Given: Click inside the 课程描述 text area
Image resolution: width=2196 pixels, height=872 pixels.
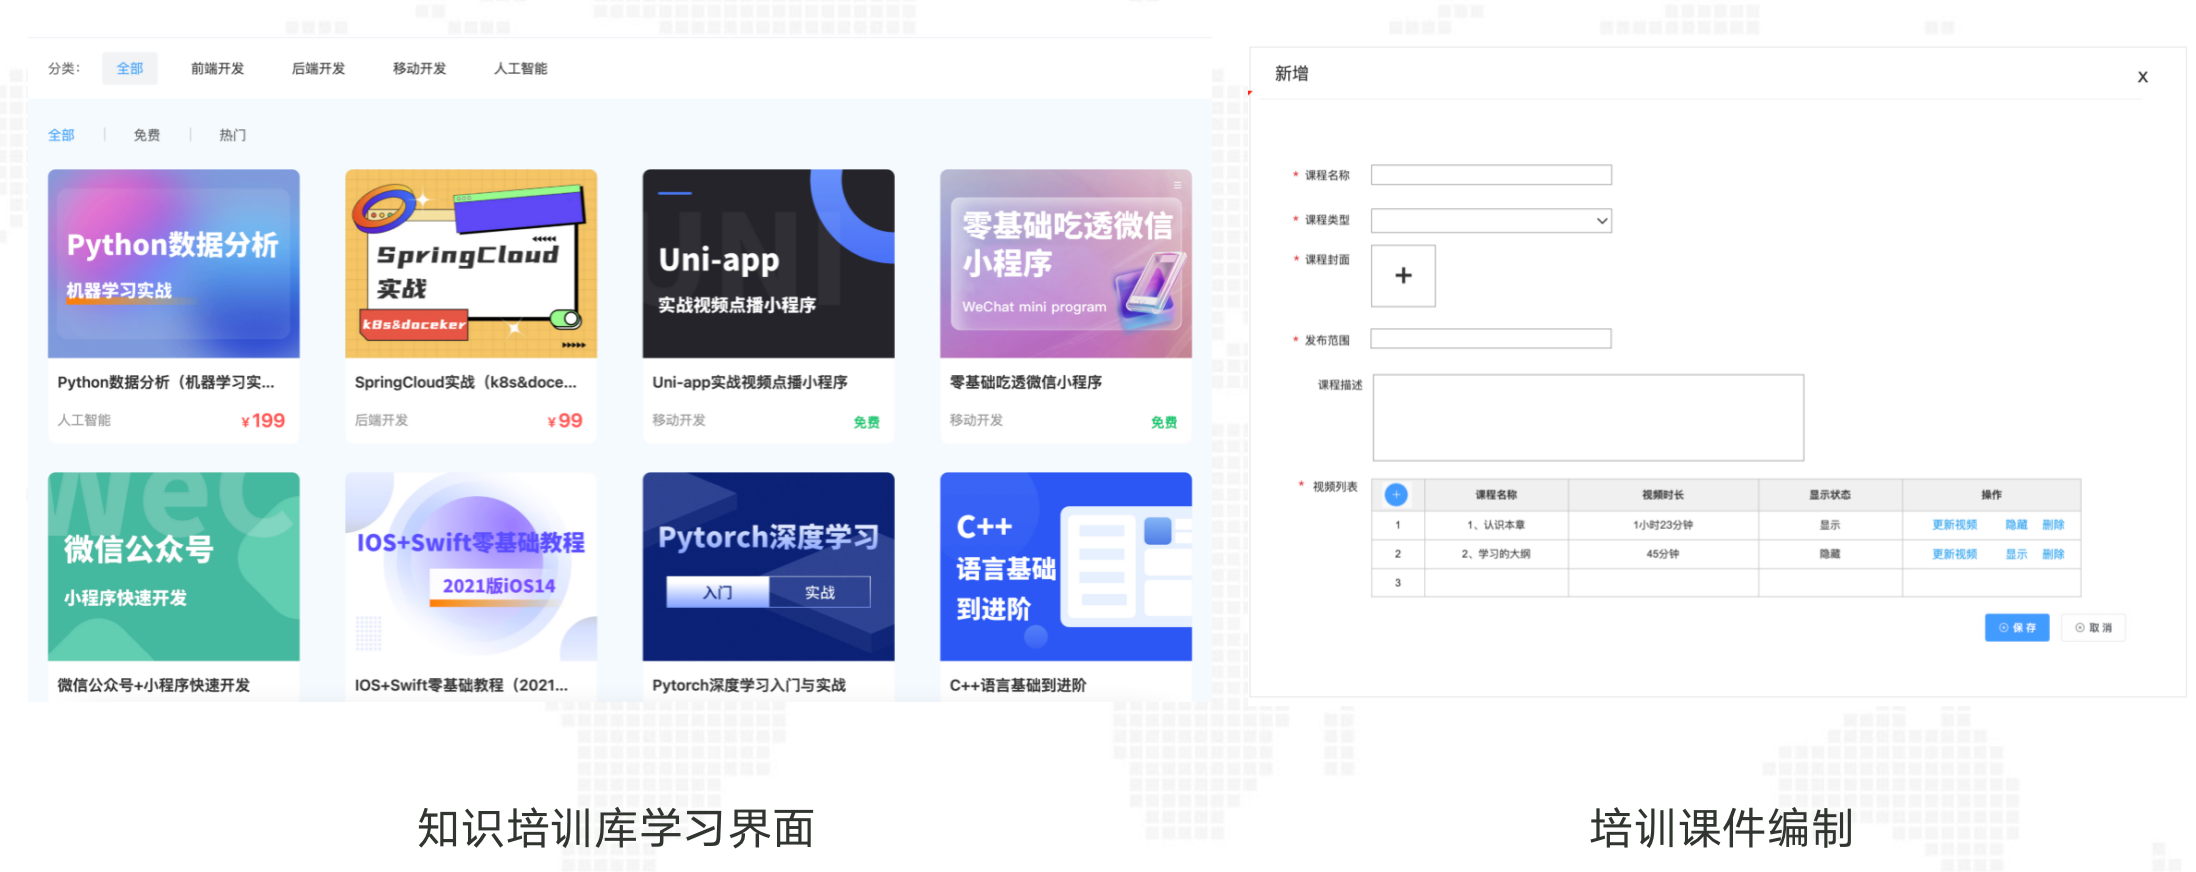Looking at the screenshot, I should pos(1588,417).
